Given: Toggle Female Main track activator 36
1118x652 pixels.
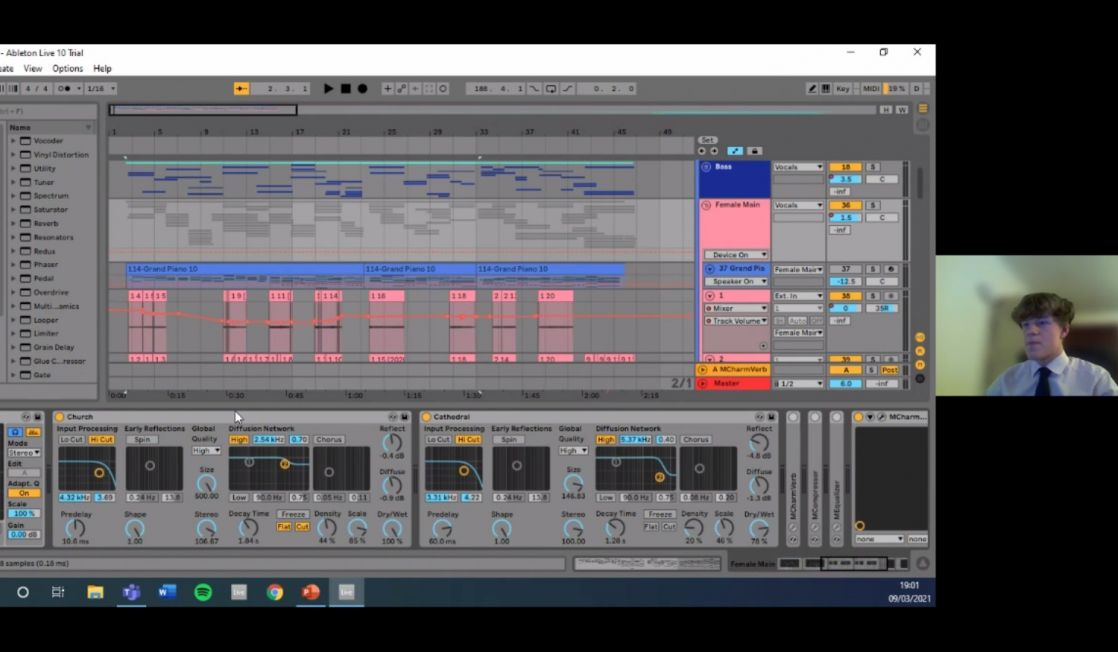Looking at the screenshot, I should click(845, 205).
